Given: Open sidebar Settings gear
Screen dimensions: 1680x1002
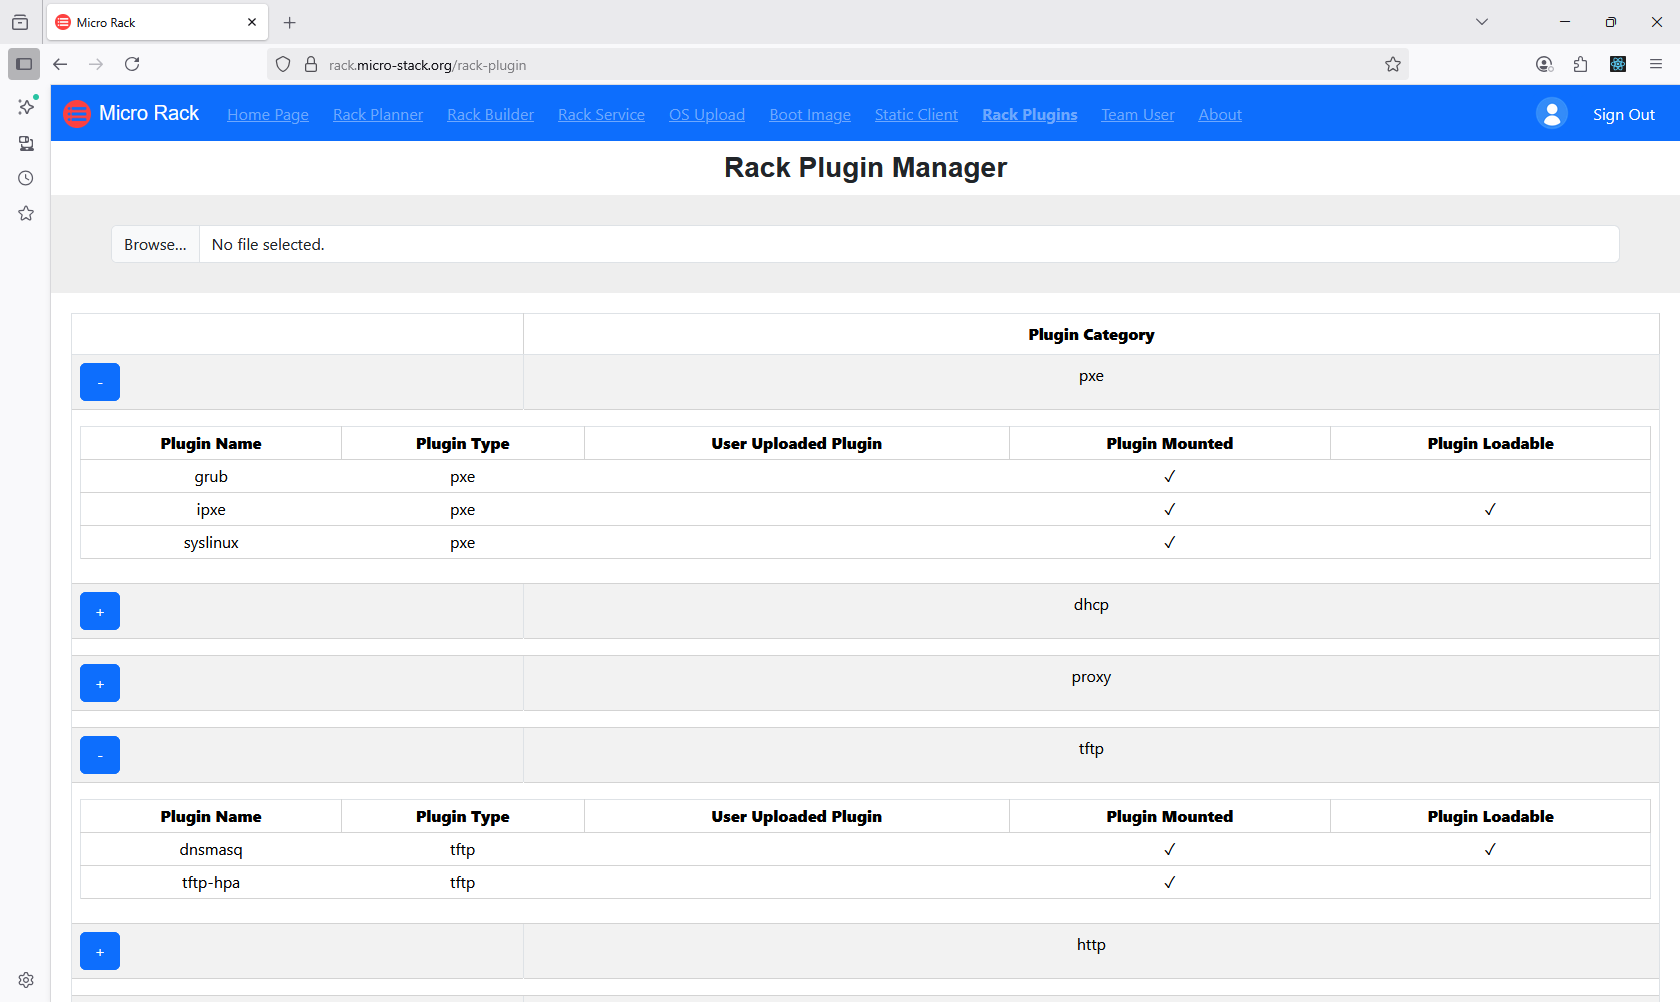Looking at the screenshot, I should coord(25,980).
